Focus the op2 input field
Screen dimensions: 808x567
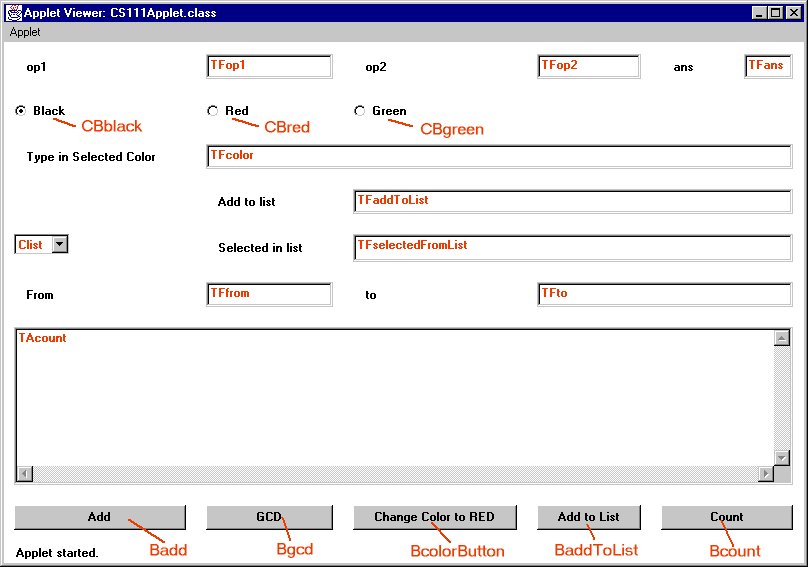pos(588,66)
